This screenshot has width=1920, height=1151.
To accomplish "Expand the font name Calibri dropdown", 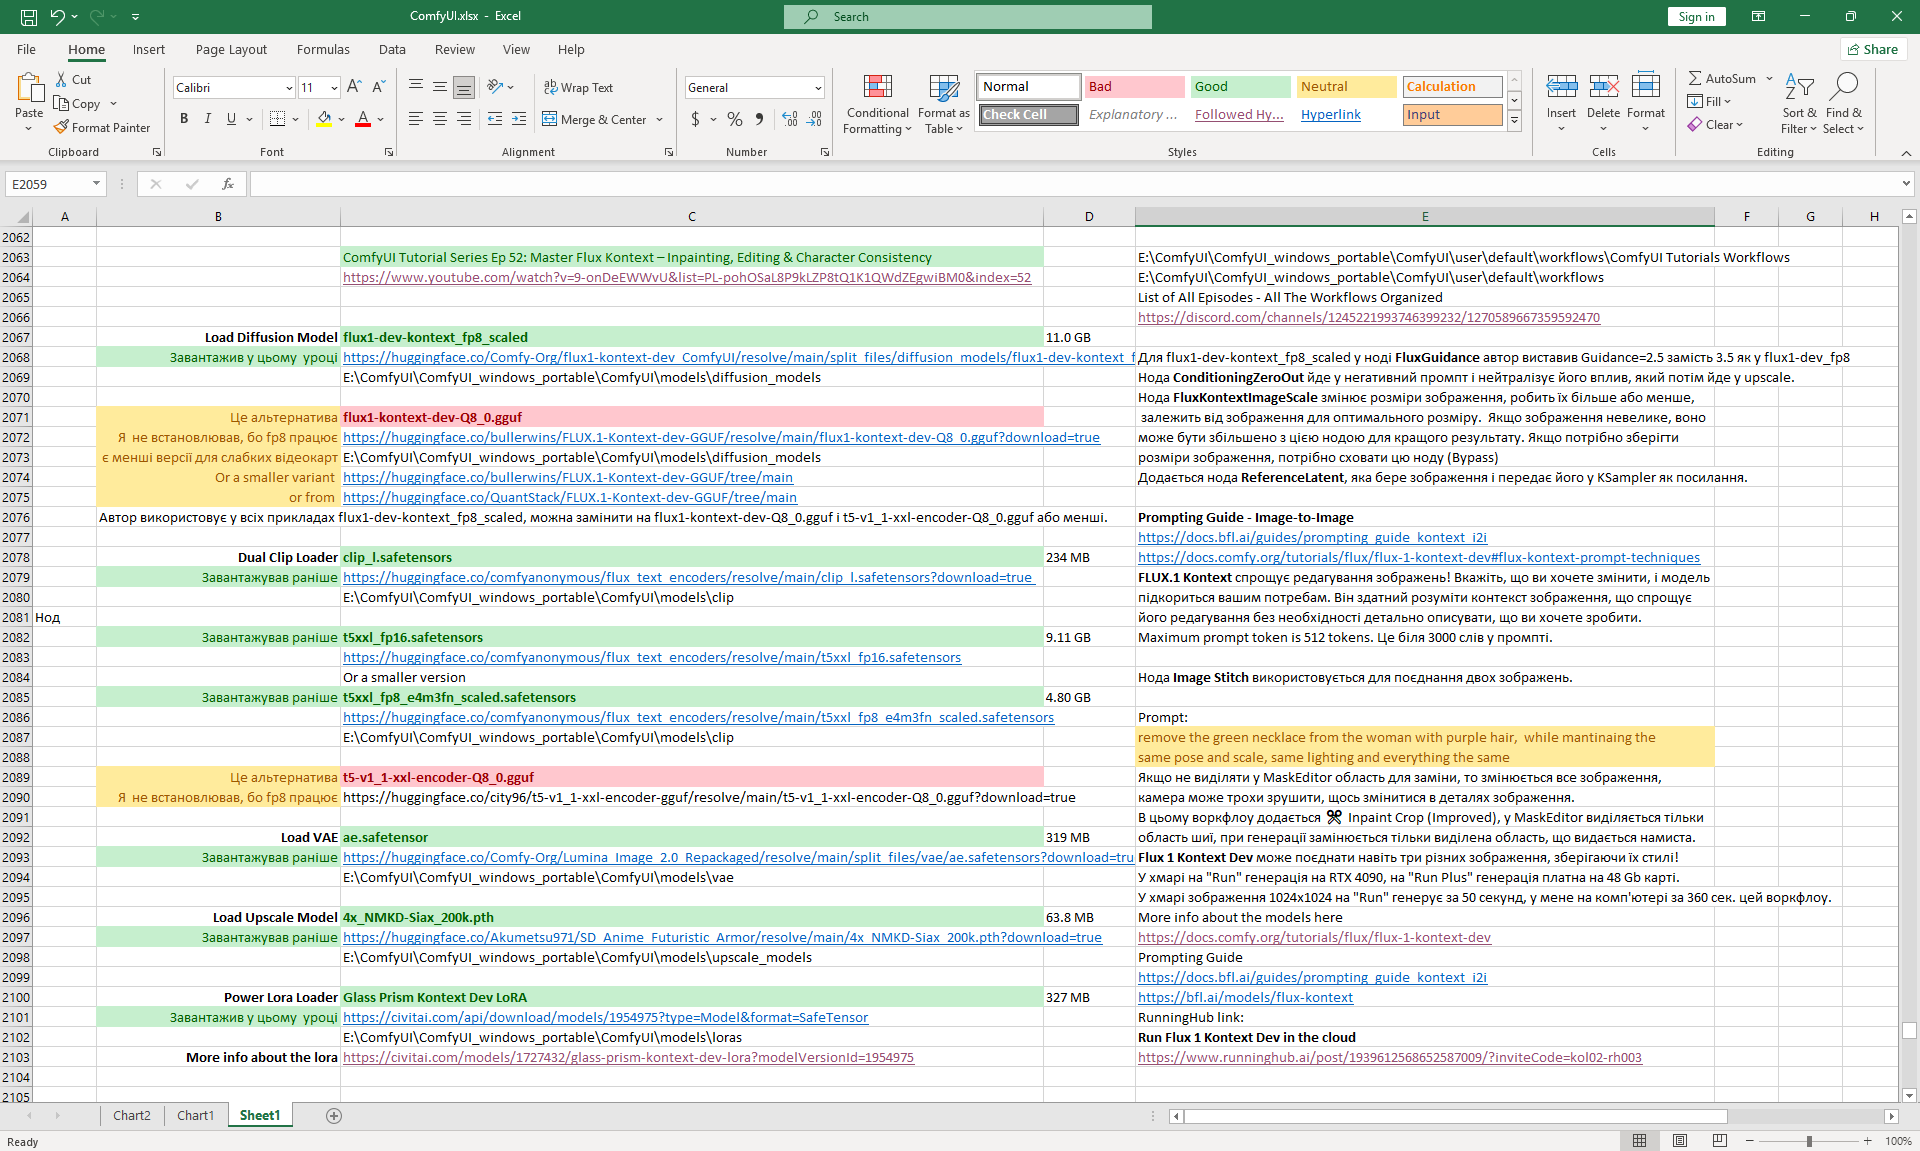I will coord(289,88).
